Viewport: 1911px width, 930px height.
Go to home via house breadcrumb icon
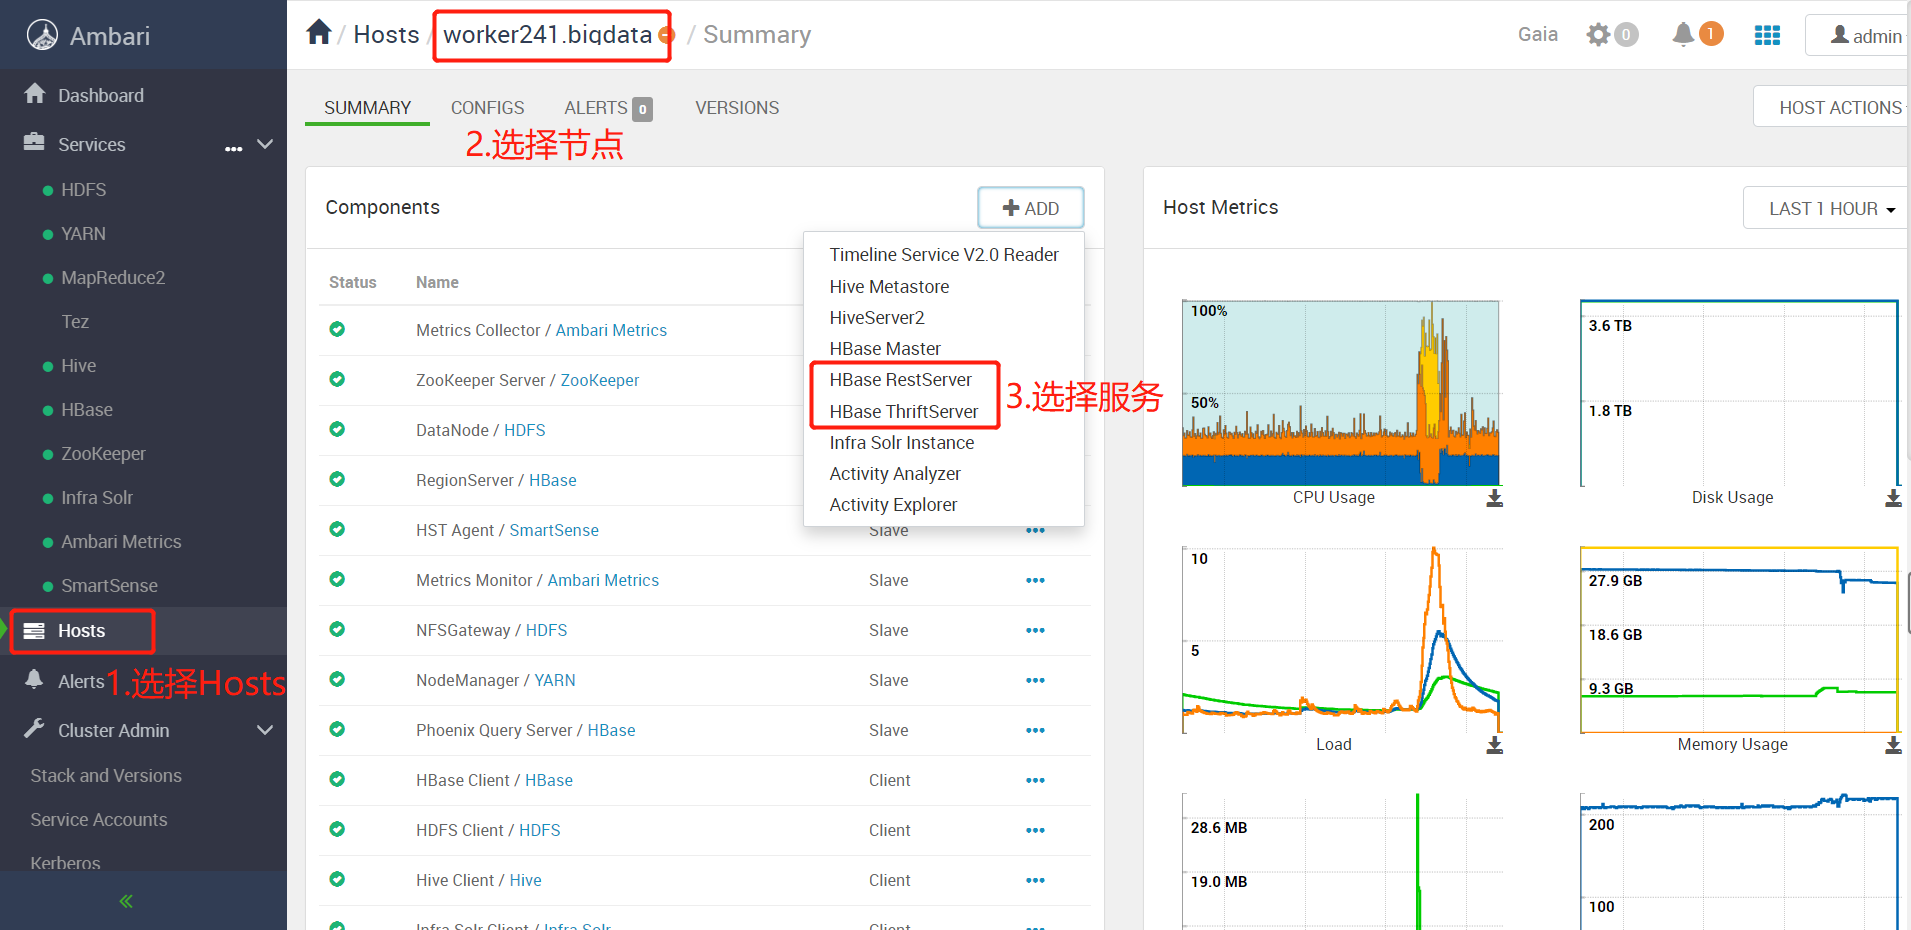click(319, 33)
